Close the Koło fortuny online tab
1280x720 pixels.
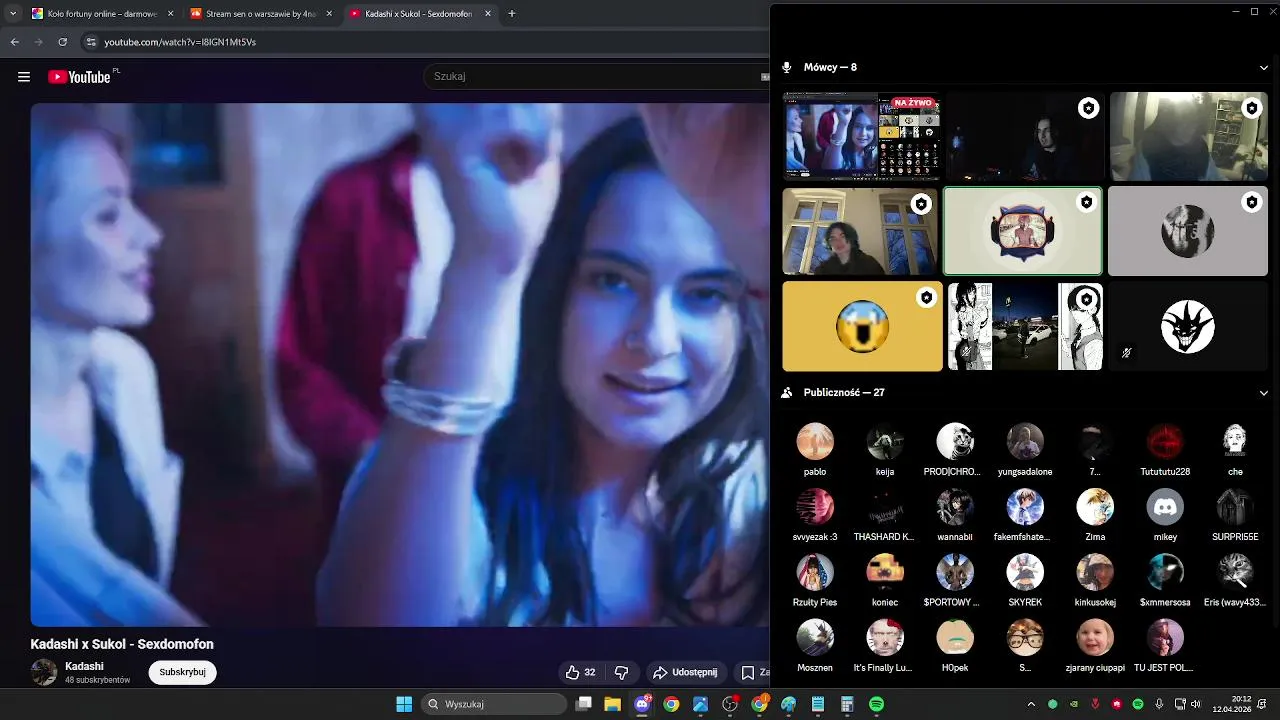click(x=170, y=14)
